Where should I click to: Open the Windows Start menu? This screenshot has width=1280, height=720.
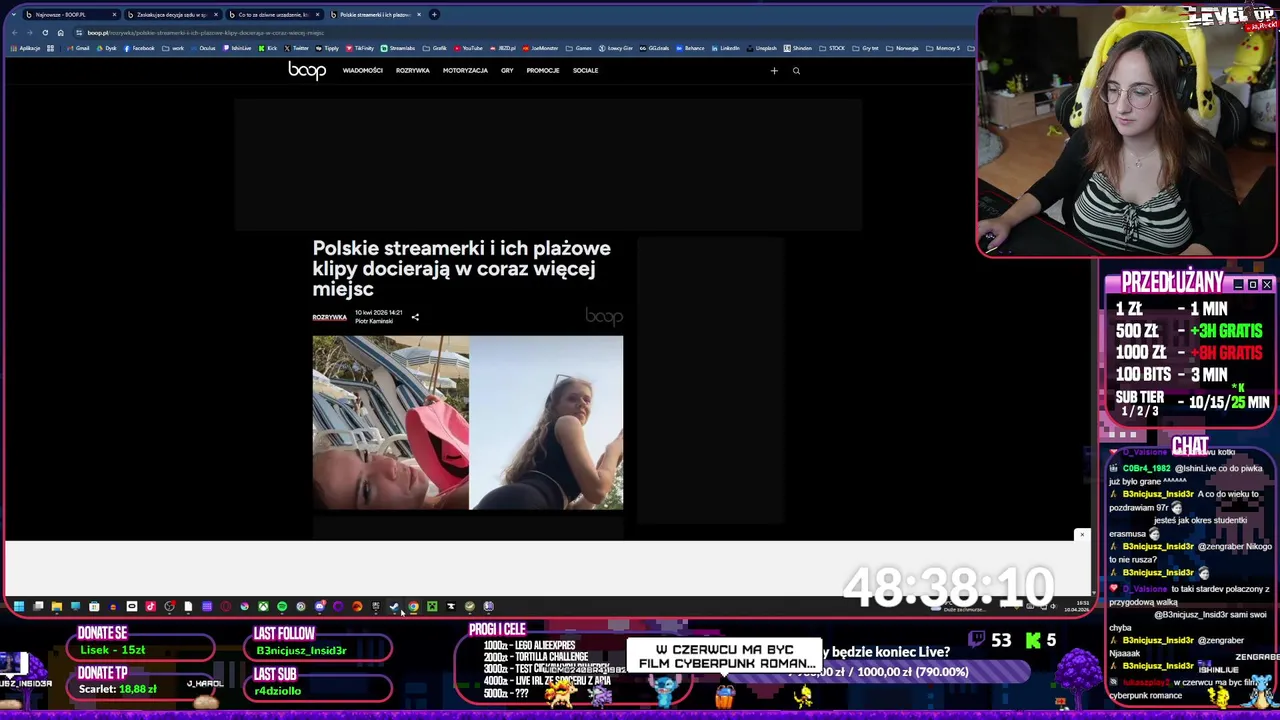(18, 606)
